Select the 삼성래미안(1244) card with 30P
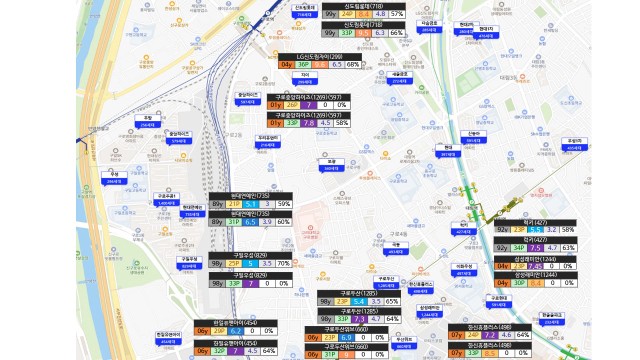Image resolution: width=640 pixels, height=360 pixels. (536, 279)
